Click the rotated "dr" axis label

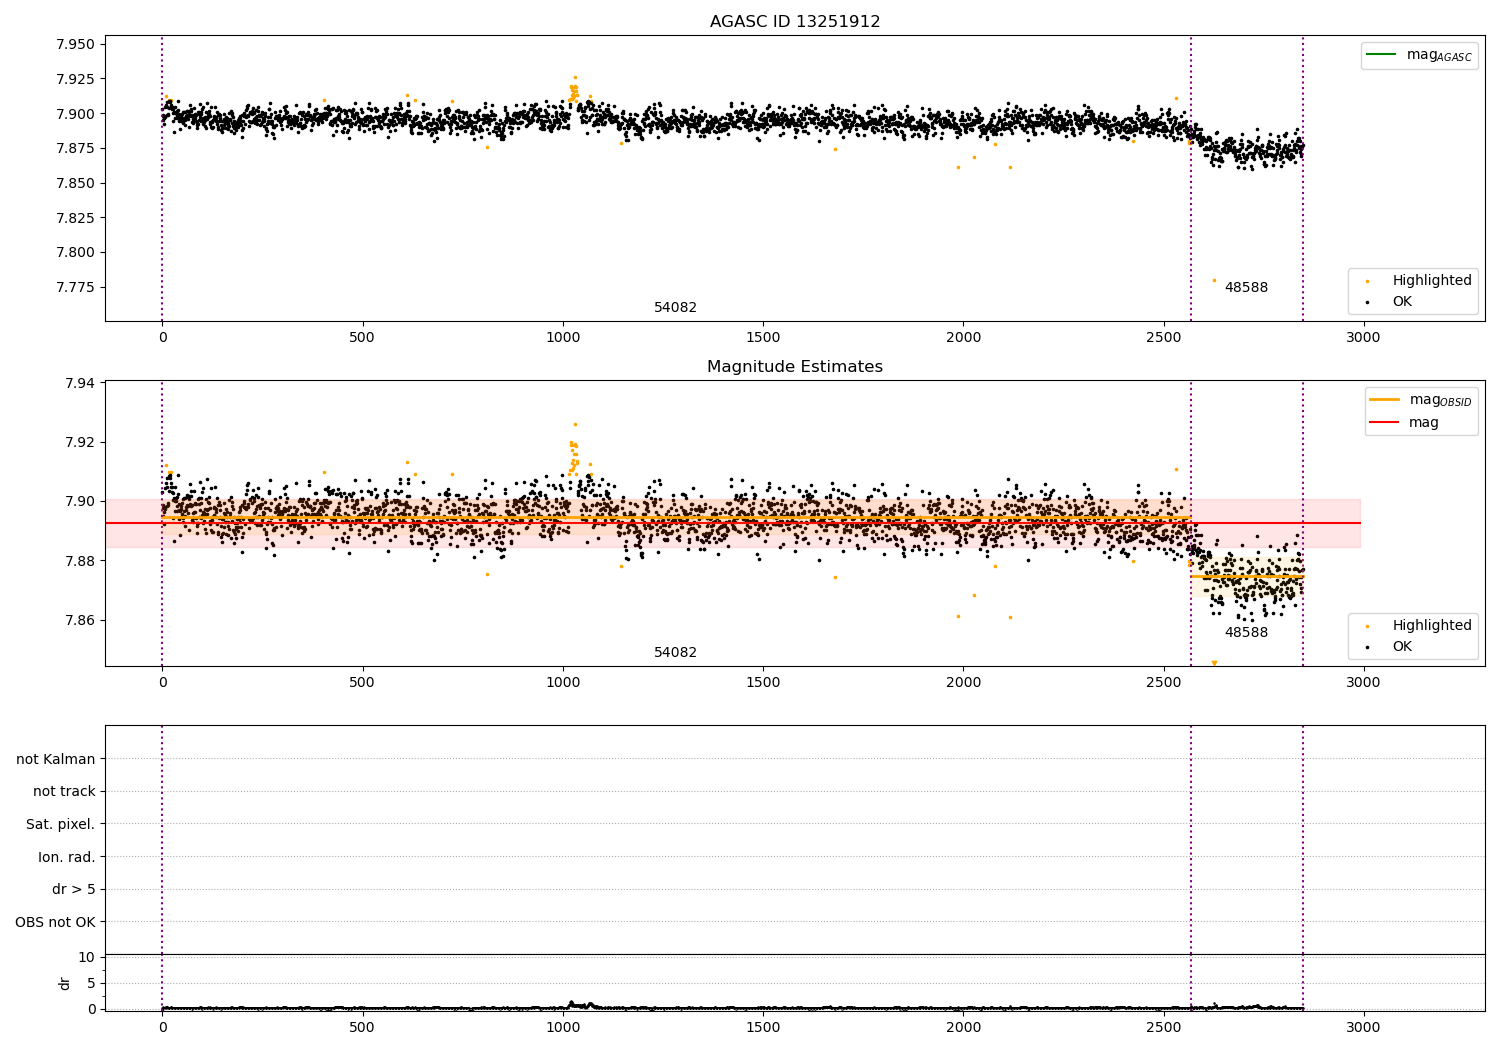[x=65, y=983]
